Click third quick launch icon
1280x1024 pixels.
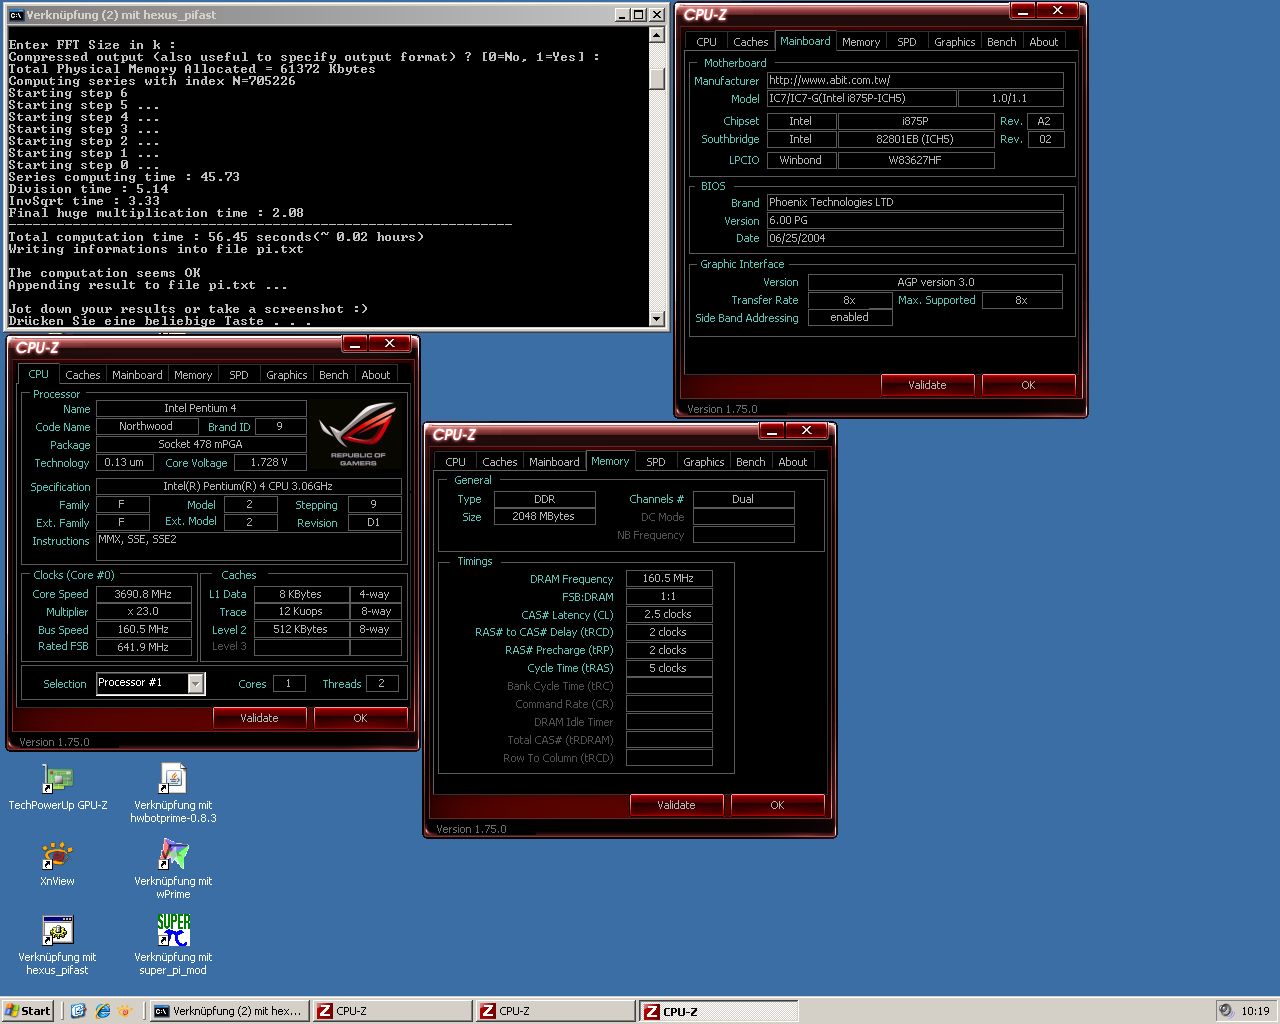click(125, 1011)
